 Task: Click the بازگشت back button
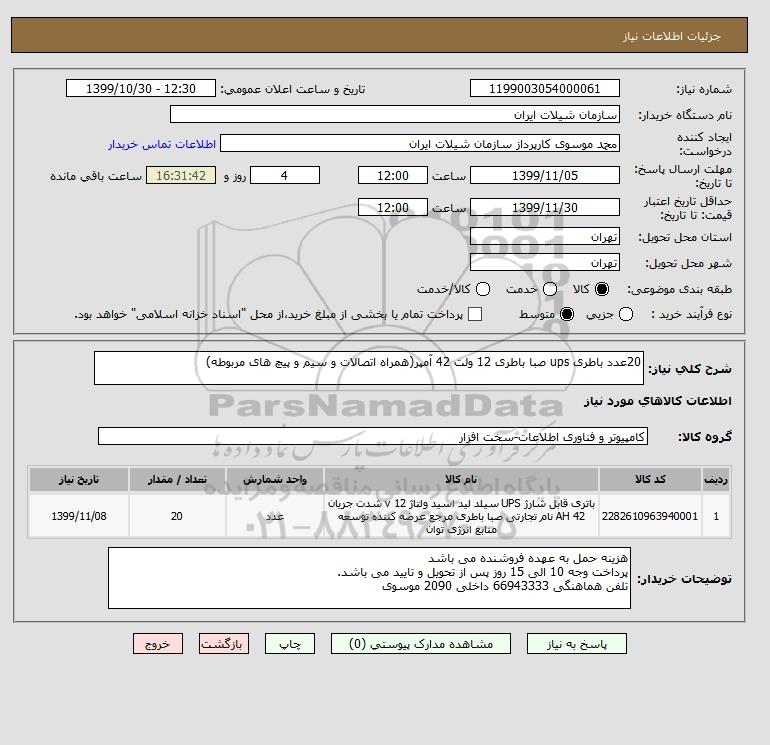click(224, 644)
